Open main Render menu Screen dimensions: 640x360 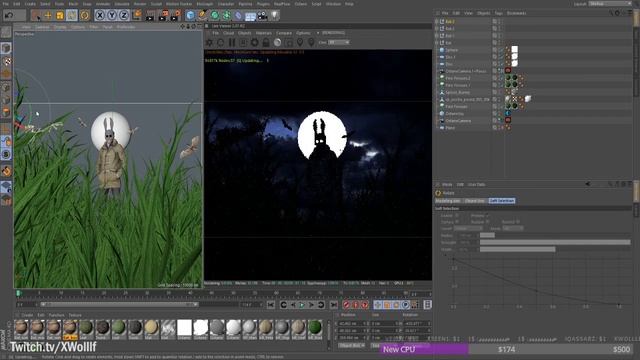pos(140,4)
